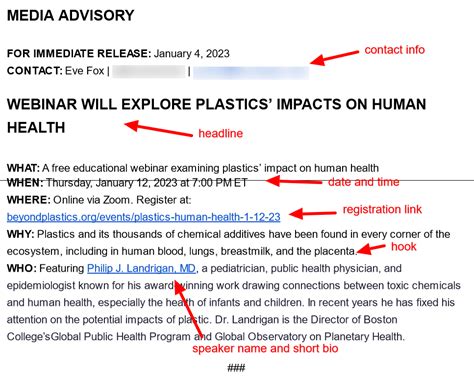Screen dimensions: 474x377
Task: Open the beyondplastics.org registration link
Action: pos(143,217)
